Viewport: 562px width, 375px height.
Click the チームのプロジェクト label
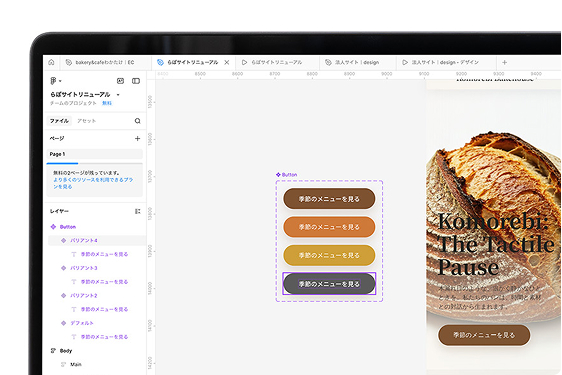pos(73,103)
